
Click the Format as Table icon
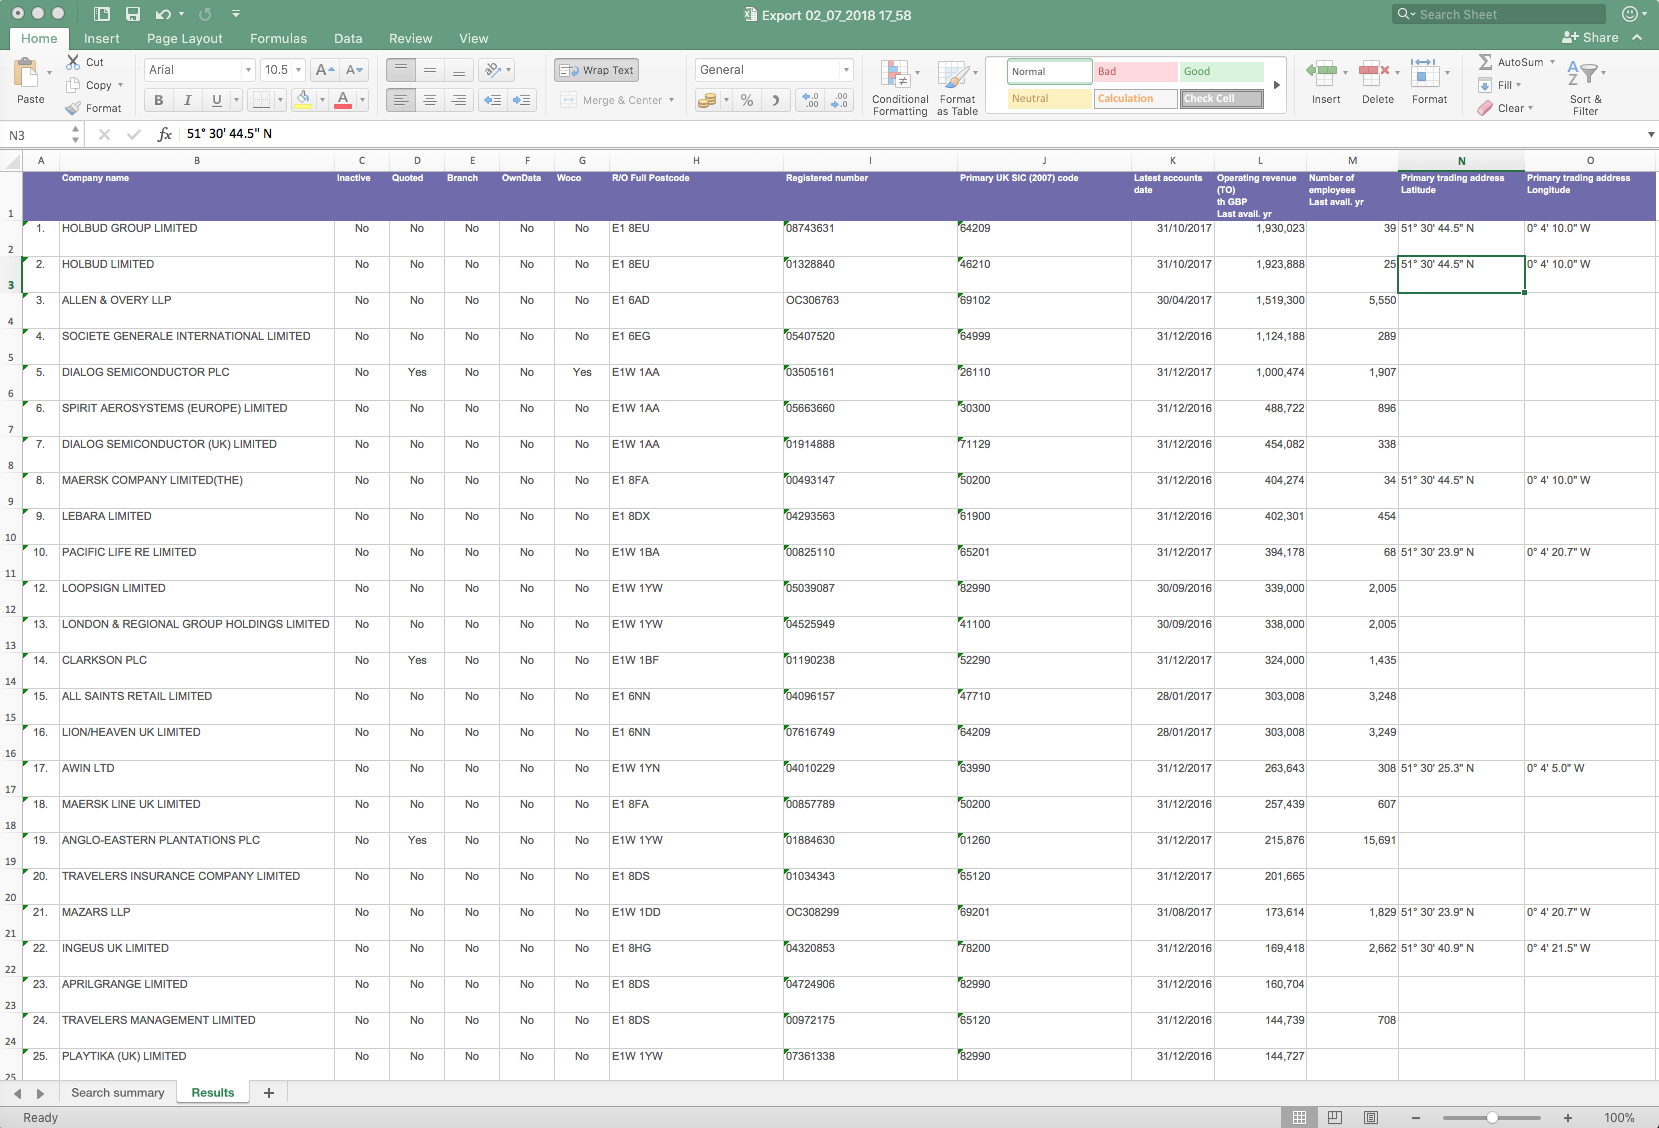(x=953, y=74)
